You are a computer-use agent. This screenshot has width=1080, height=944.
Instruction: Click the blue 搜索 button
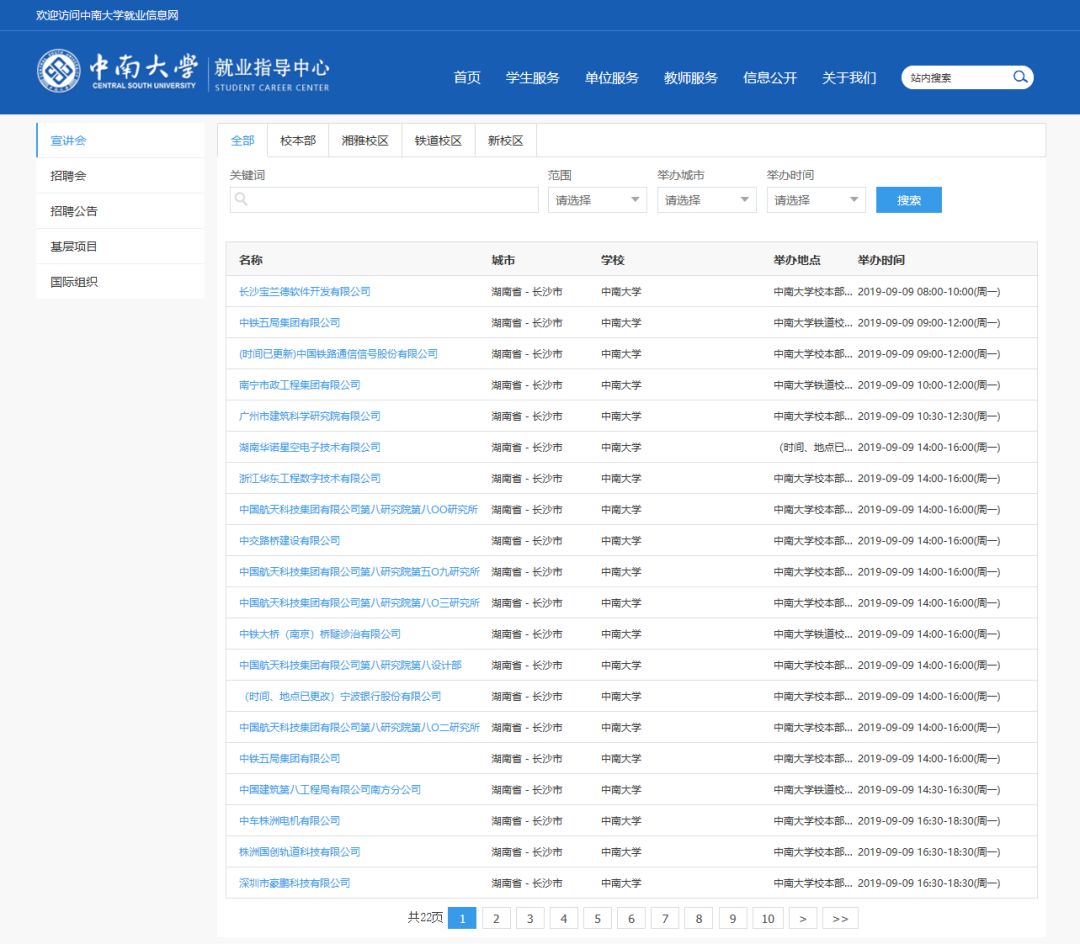(x=908, y=200)
